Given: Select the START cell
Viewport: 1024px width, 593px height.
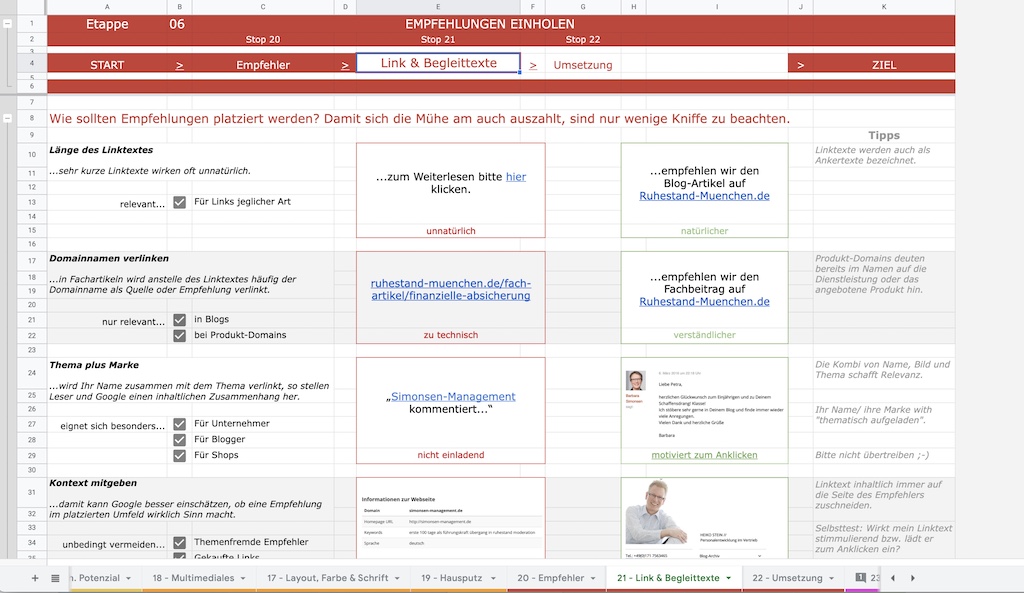Looking at the screenshot, I should [107, 65].
